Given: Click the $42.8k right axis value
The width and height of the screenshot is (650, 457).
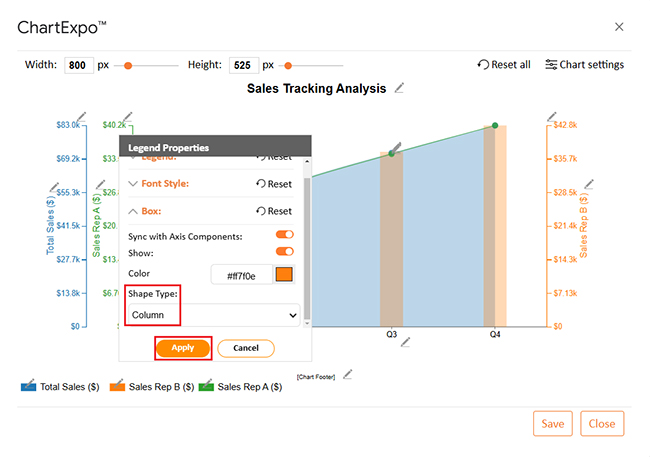Looking at the screenshot, I should click(565, 125).
